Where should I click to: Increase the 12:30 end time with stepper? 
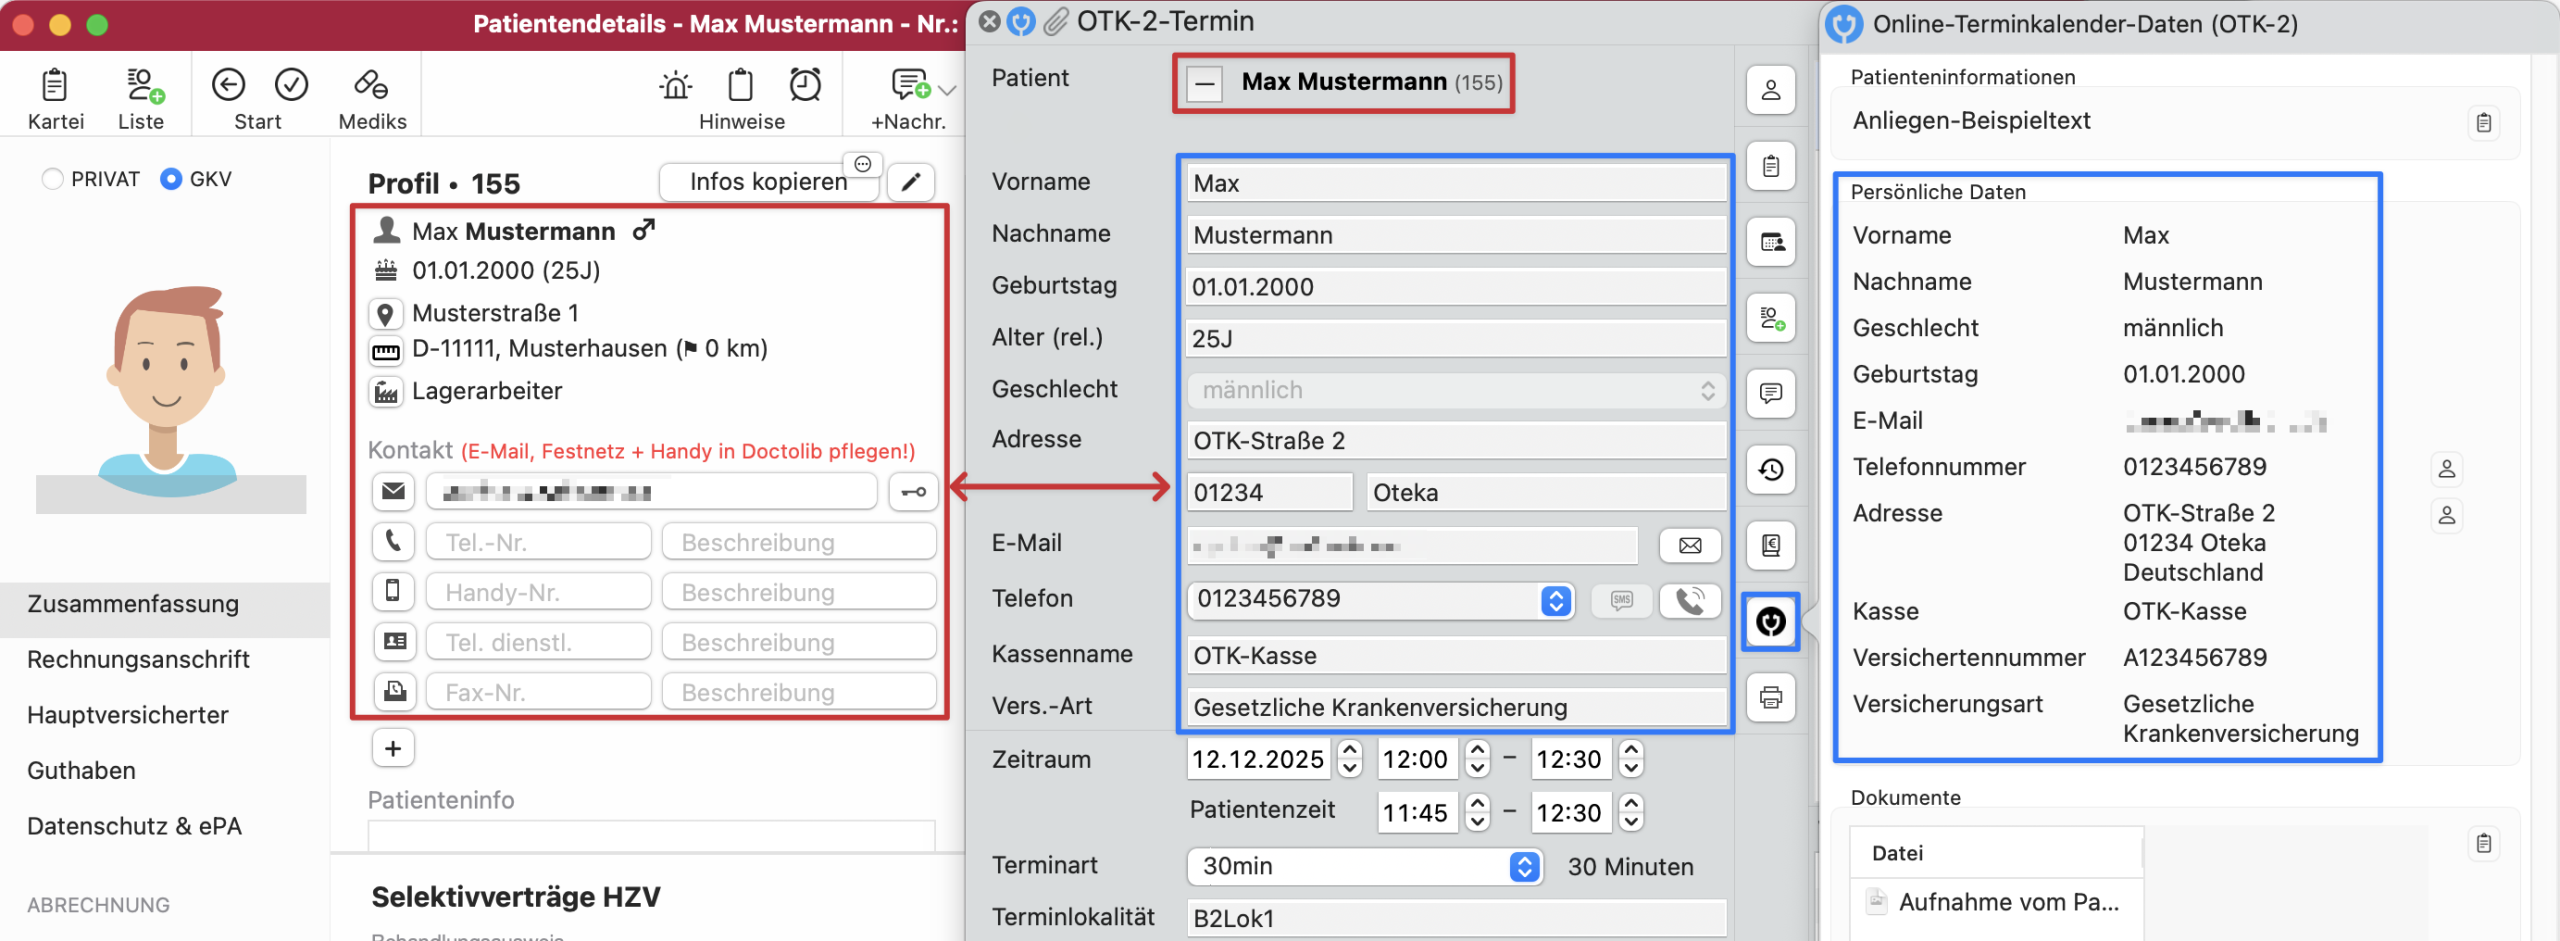(1631, 752)
